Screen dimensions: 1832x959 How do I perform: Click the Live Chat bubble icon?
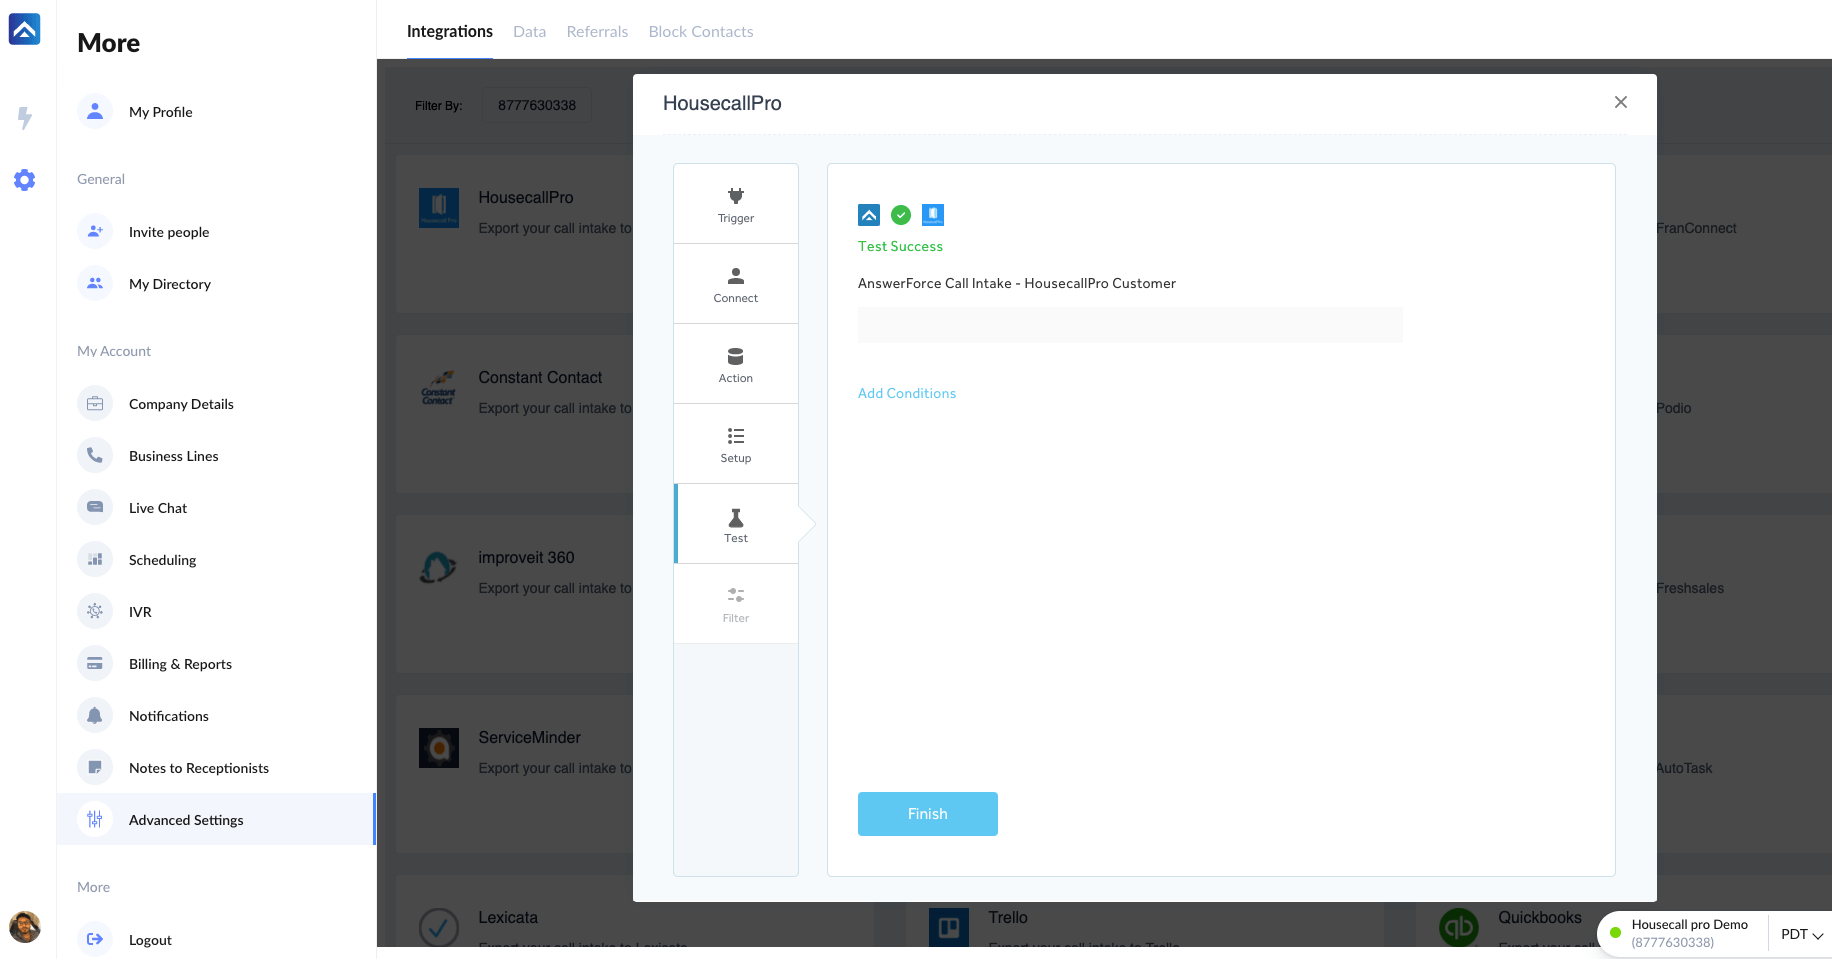95,507
